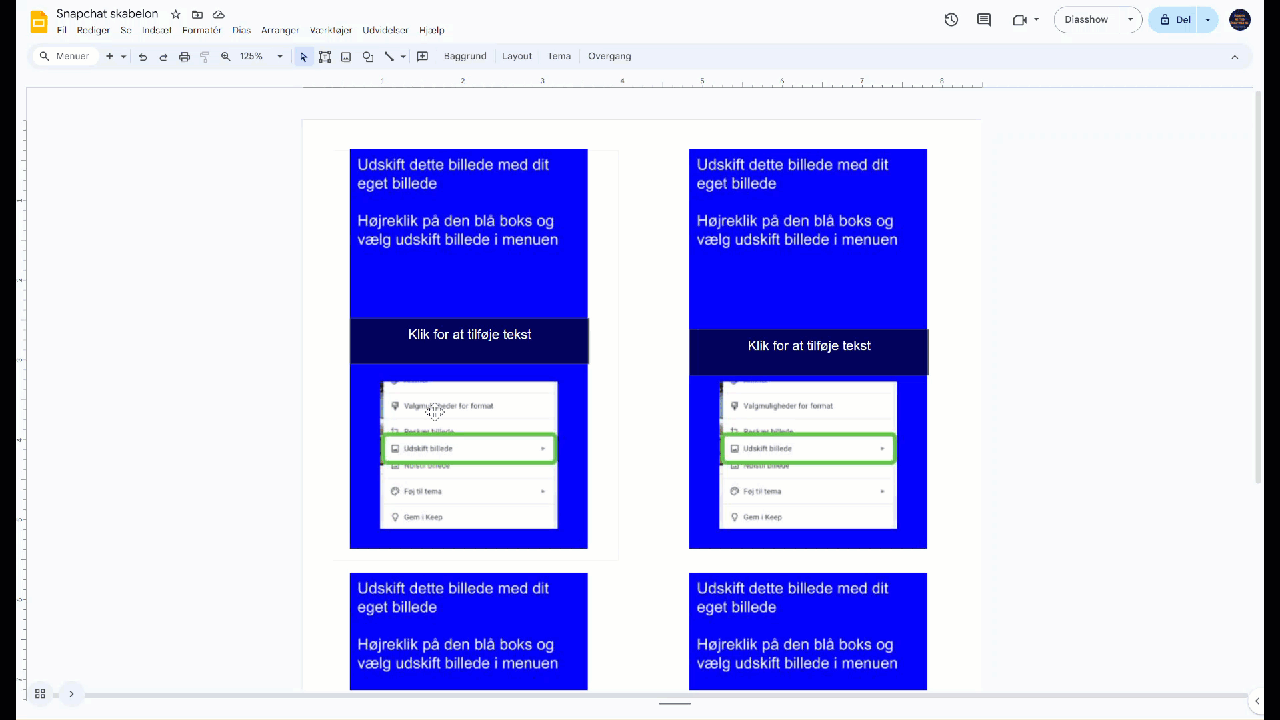Expand the Del share options arrow
Screen dimensions: 1280x720
coord(1207,20)
